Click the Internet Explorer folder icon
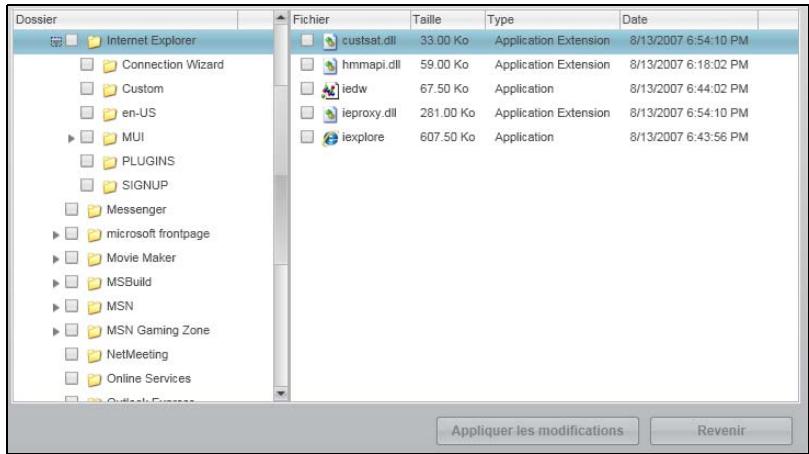Screen dimensions: 809x454 94,42
